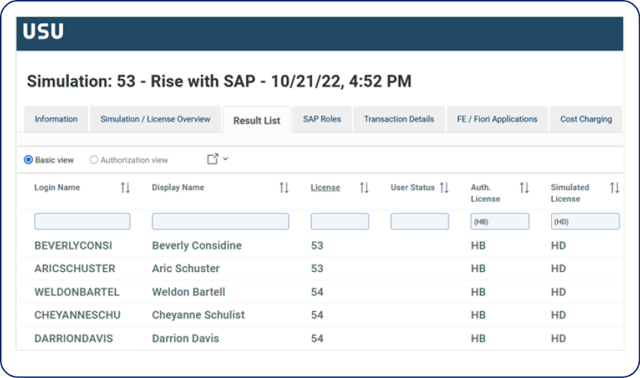640x378 pixels.
Task: Click the License column header link
Action: (325, 188)
